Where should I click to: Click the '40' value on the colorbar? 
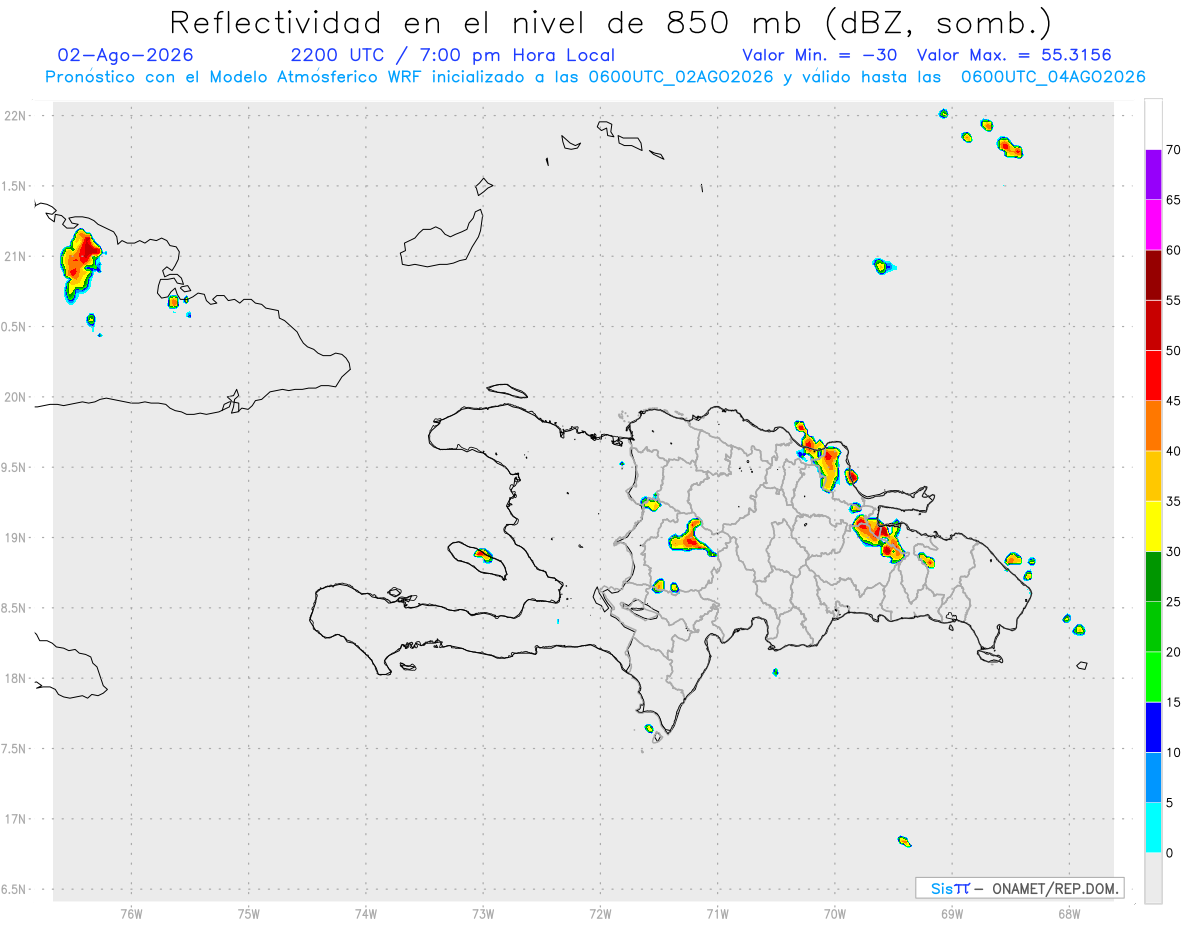tap(1173, 451)
